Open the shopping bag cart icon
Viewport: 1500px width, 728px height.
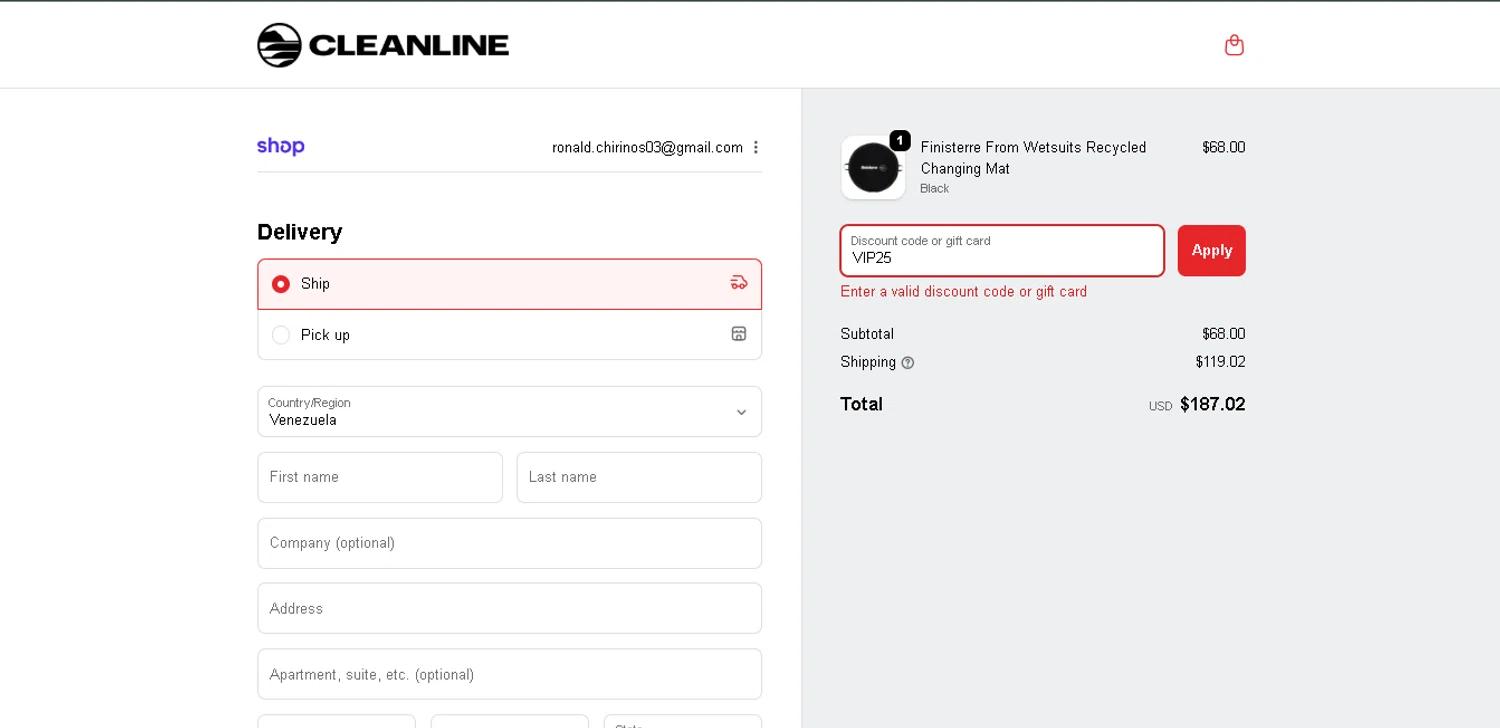[x=1234, y=45]
